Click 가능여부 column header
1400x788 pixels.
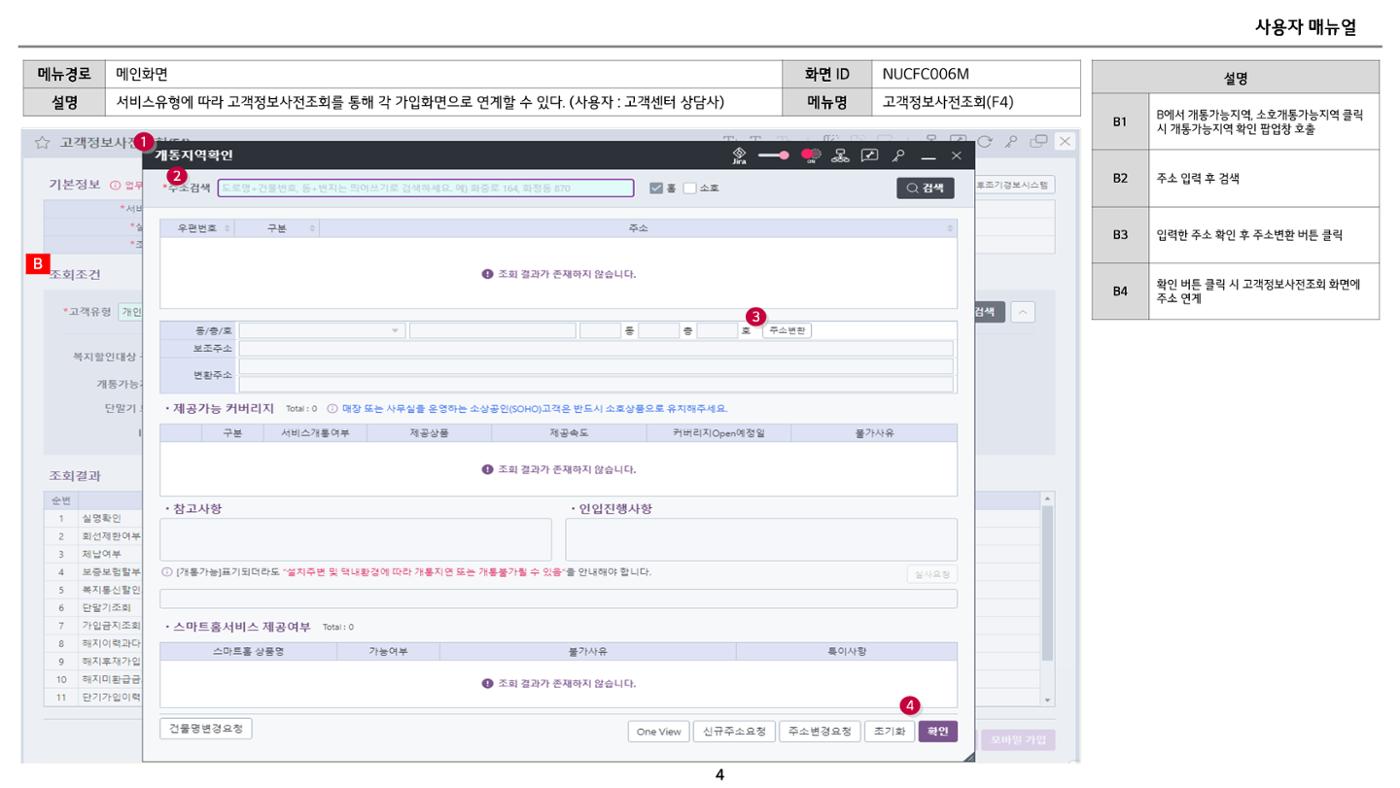click(386, 651)
